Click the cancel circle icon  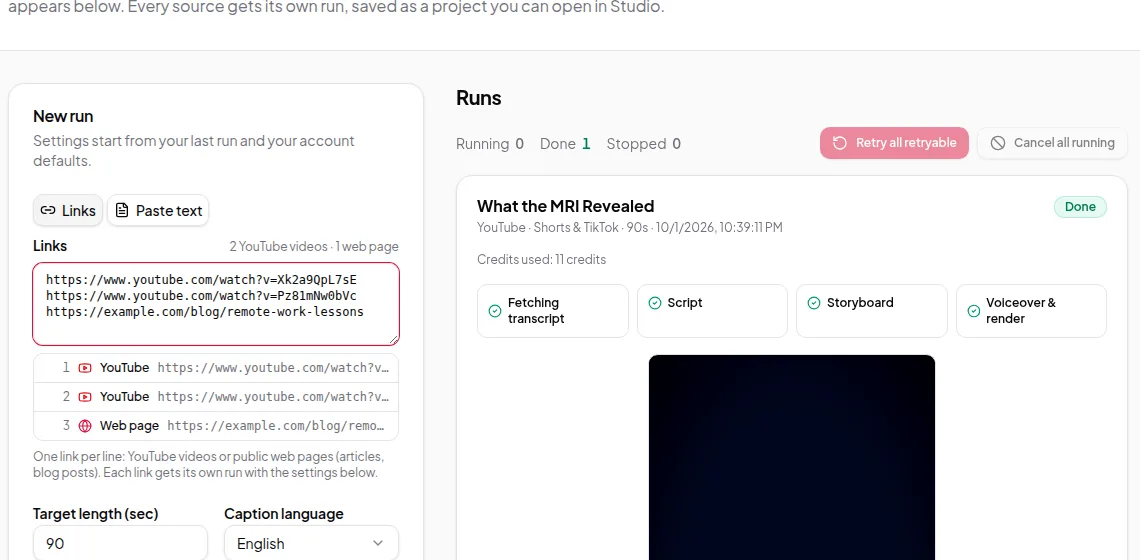click(998, 143)
